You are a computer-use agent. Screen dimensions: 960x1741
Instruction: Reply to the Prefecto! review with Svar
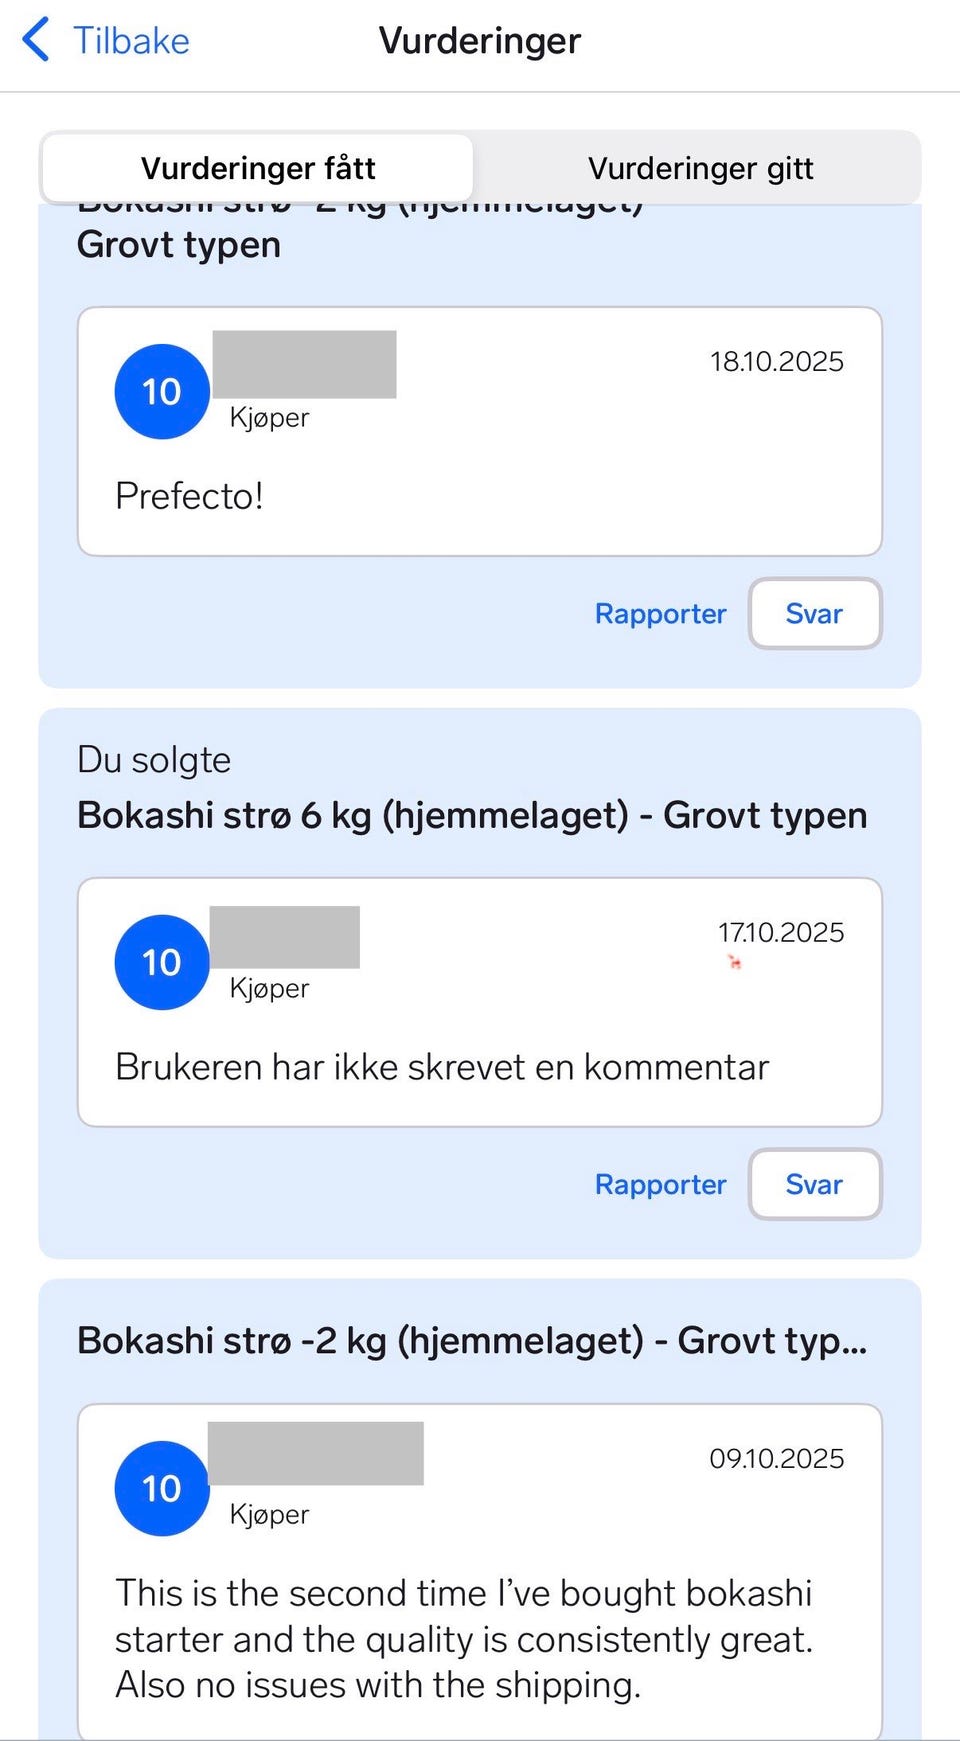tap(814, 613)
